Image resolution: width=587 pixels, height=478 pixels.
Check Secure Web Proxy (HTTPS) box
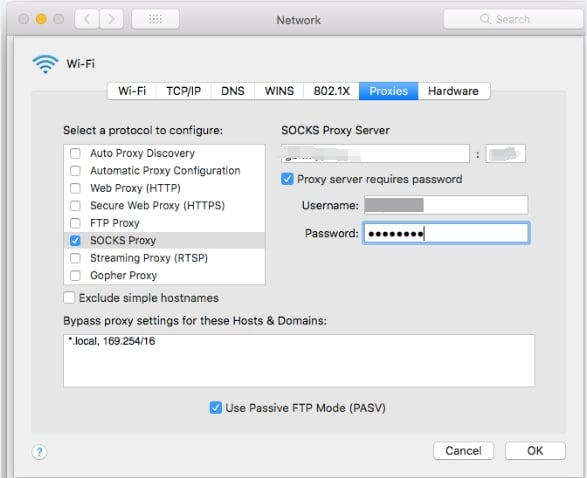75,205
